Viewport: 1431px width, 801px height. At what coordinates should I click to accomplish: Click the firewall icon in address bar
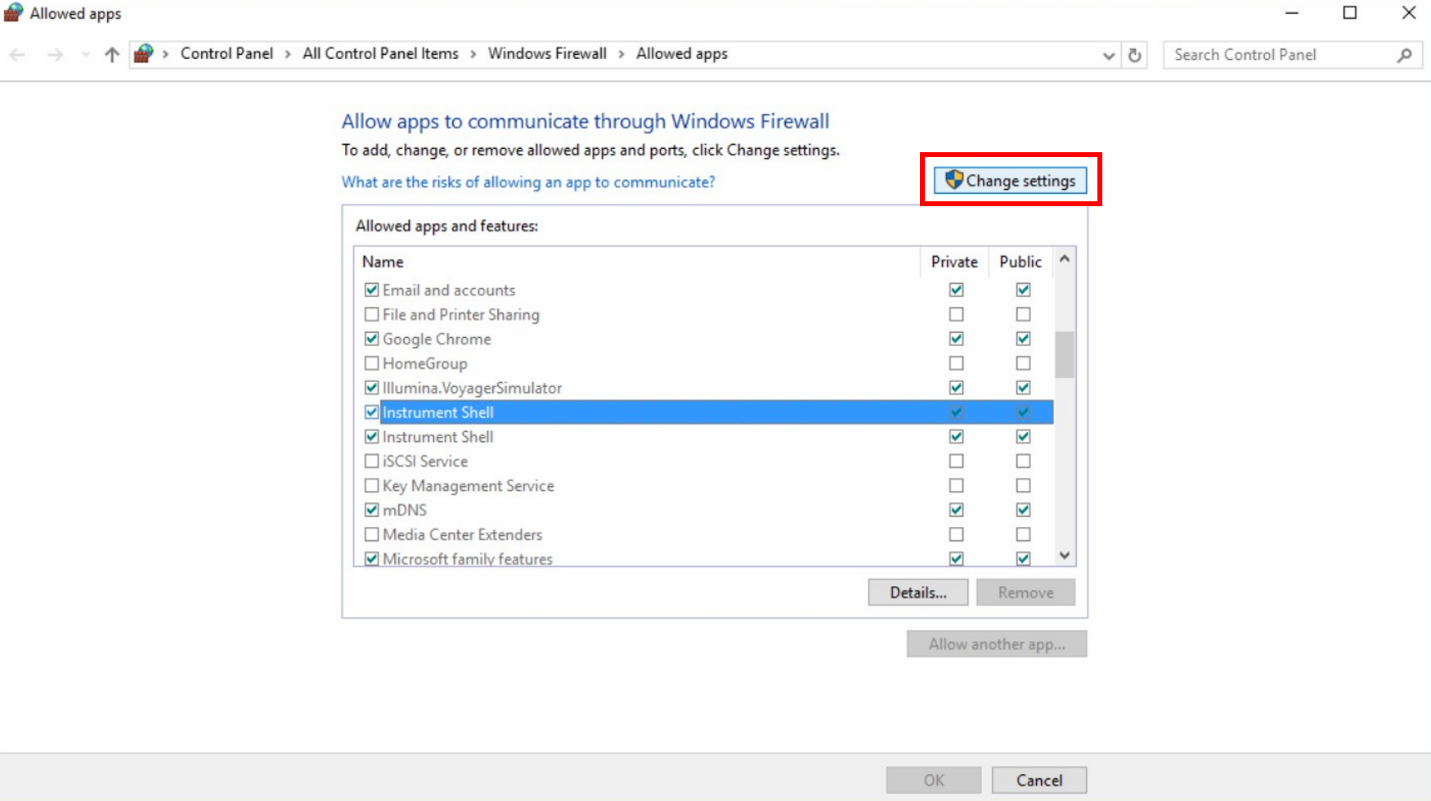tap(144, 54)
